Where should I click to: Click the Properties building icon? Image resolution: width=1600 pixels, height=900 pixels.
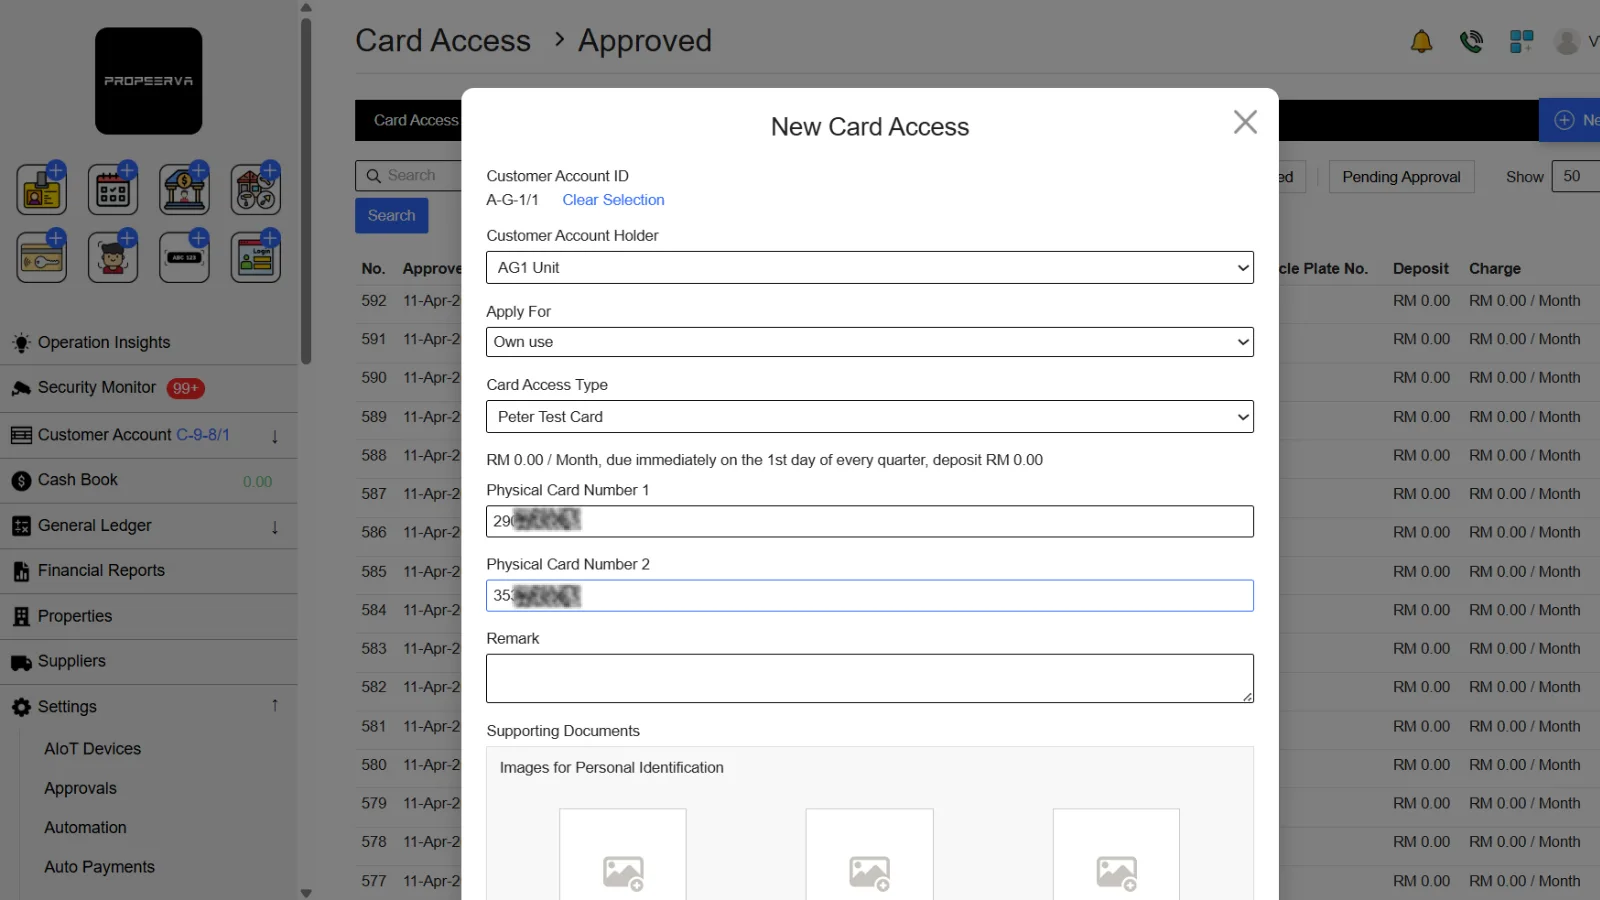[21, 617]
